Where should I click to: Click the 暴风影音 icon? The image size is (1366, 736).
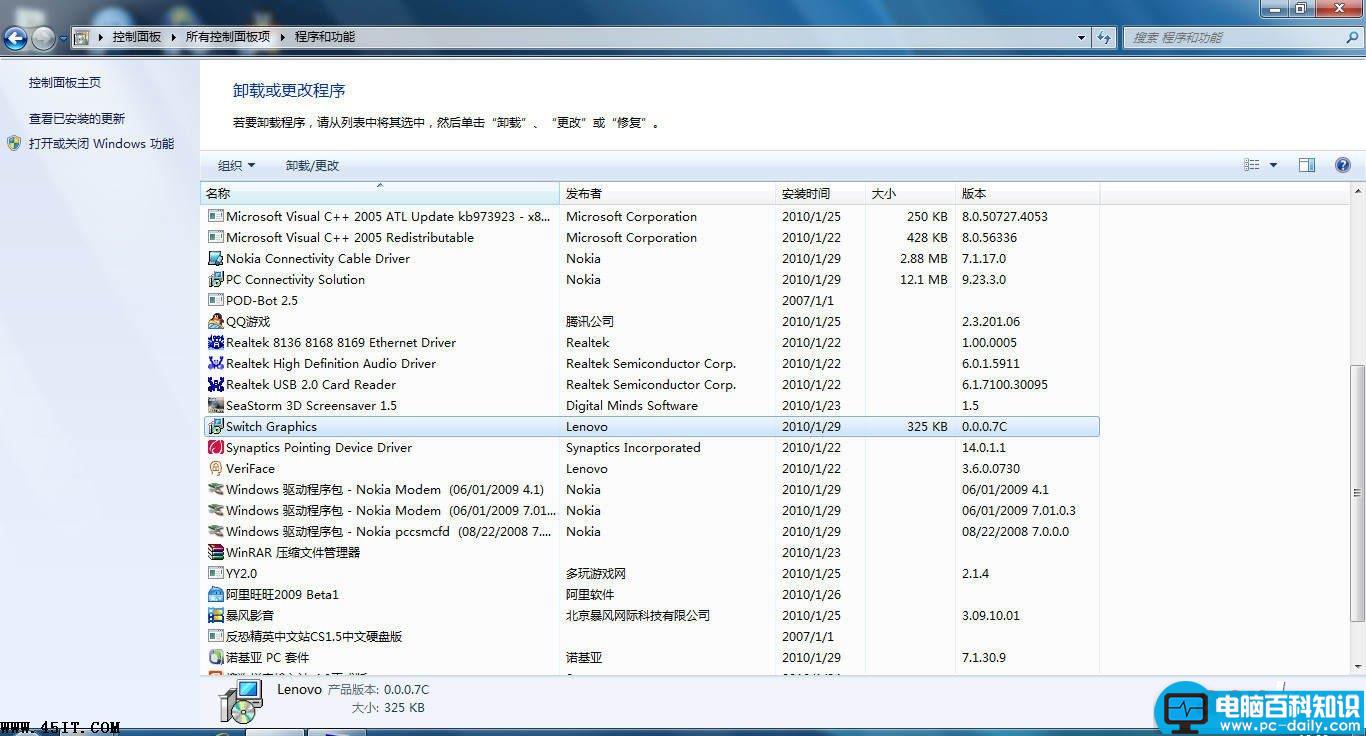coord(216,615)
